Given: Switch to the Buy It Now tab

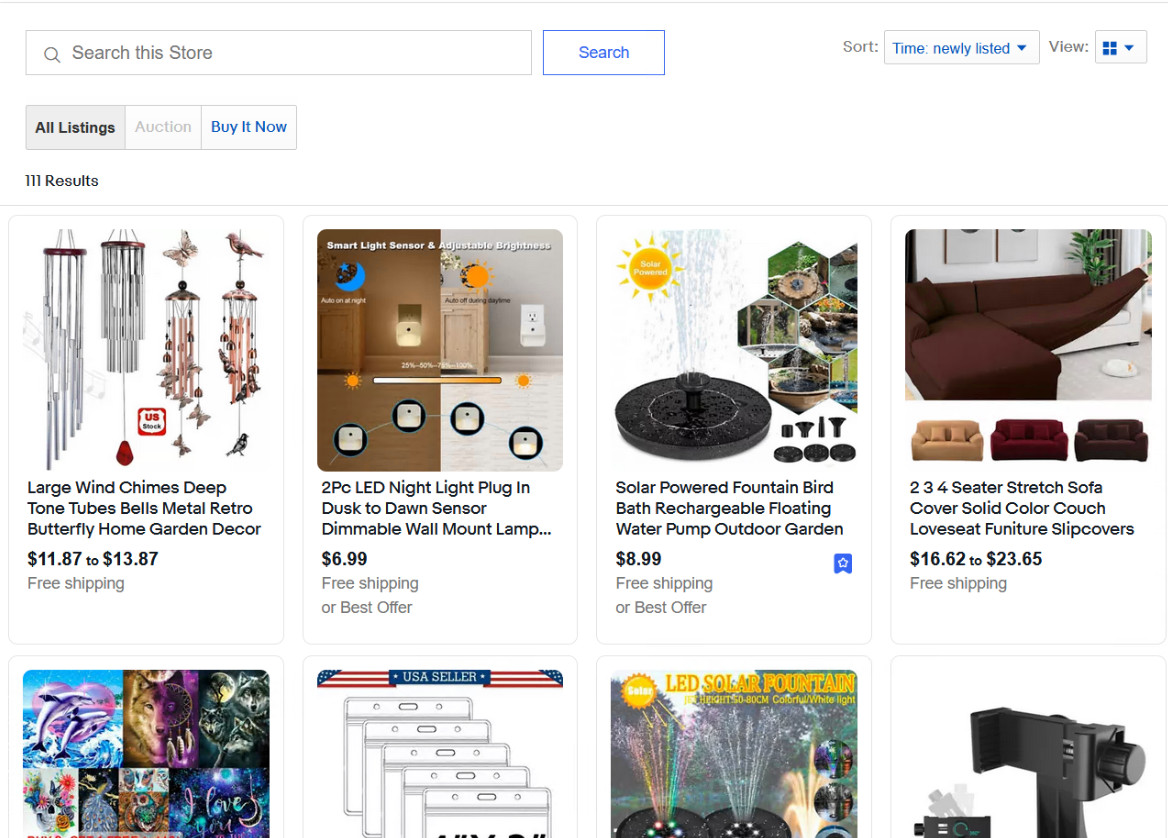Looking at the screenshot, I should click(x=249, y=127).
